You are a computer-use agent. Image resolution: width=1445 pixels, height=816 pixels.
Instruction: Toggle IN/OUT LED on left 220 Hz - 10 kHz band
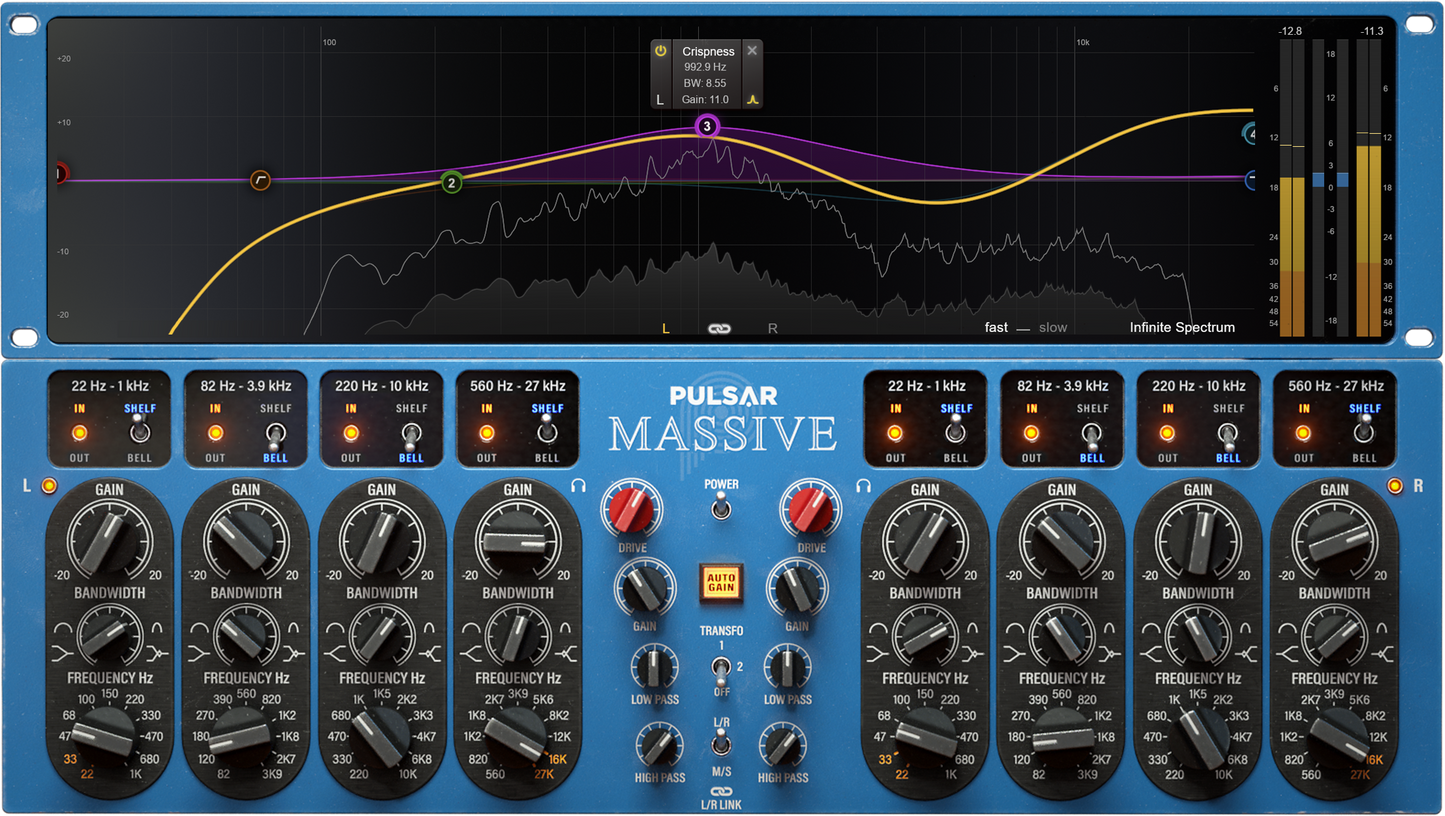pyautogui.click(x=351, y=433)
